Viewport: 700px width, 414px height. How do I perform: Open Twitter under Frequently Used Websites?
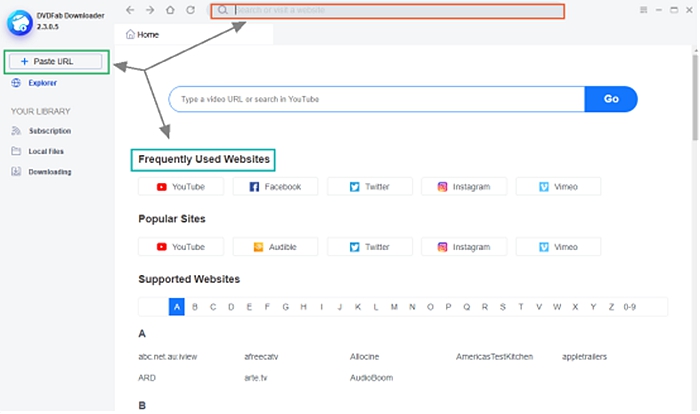tap(370, 187)
